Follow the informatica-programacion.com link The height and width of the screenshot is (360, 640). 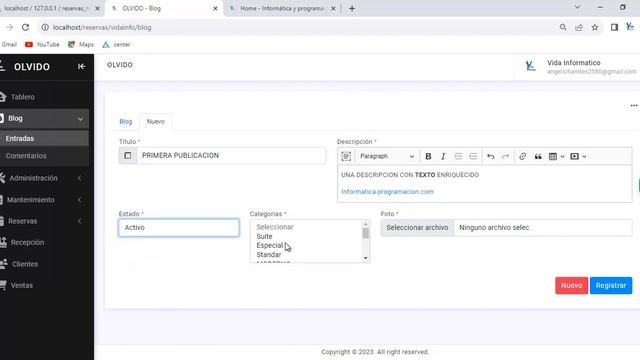pyautogui.click(x=387, y=192)
